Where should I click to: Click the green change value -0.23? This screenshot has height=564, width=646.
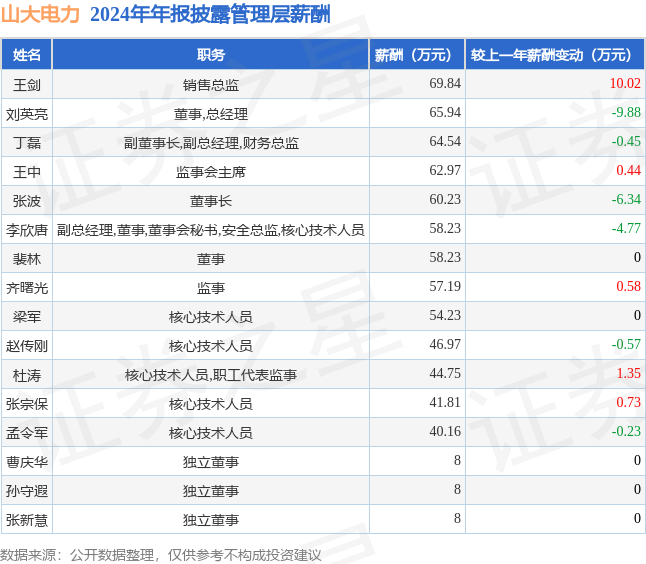click(x=626, y=431)
